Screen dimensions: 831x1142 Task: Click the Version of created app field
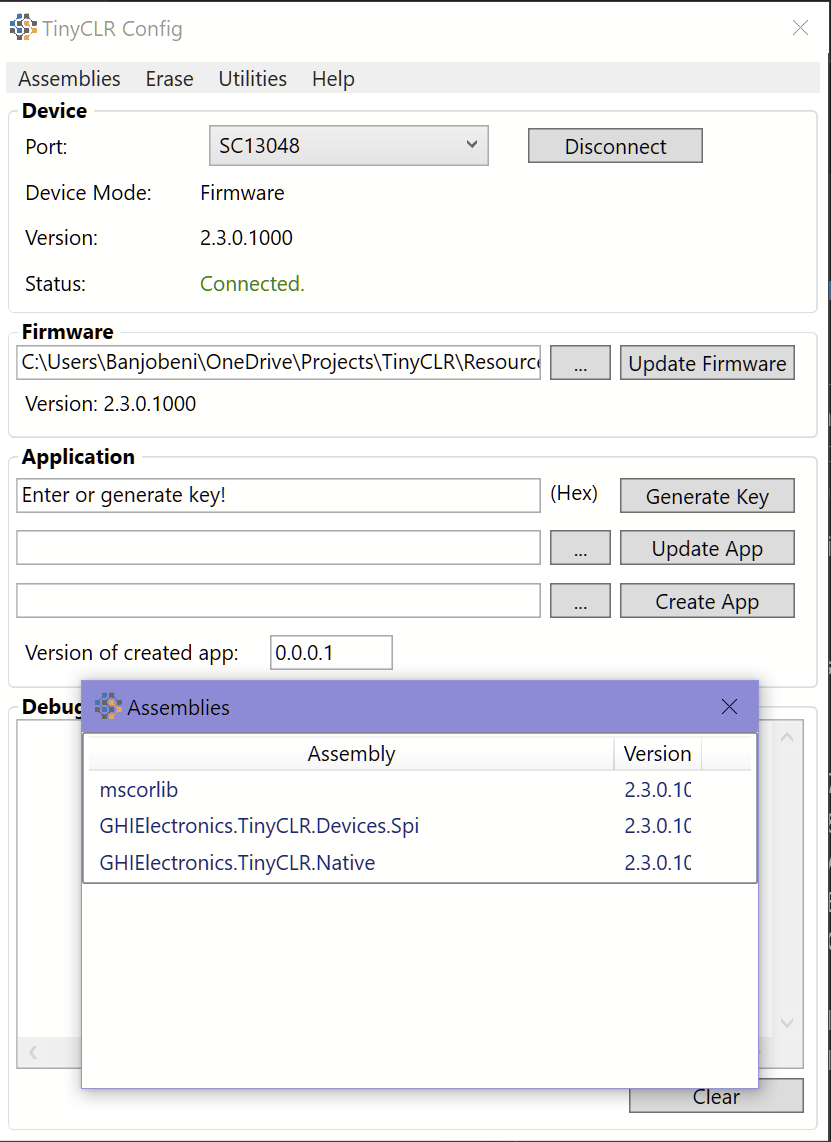(331, 653)
